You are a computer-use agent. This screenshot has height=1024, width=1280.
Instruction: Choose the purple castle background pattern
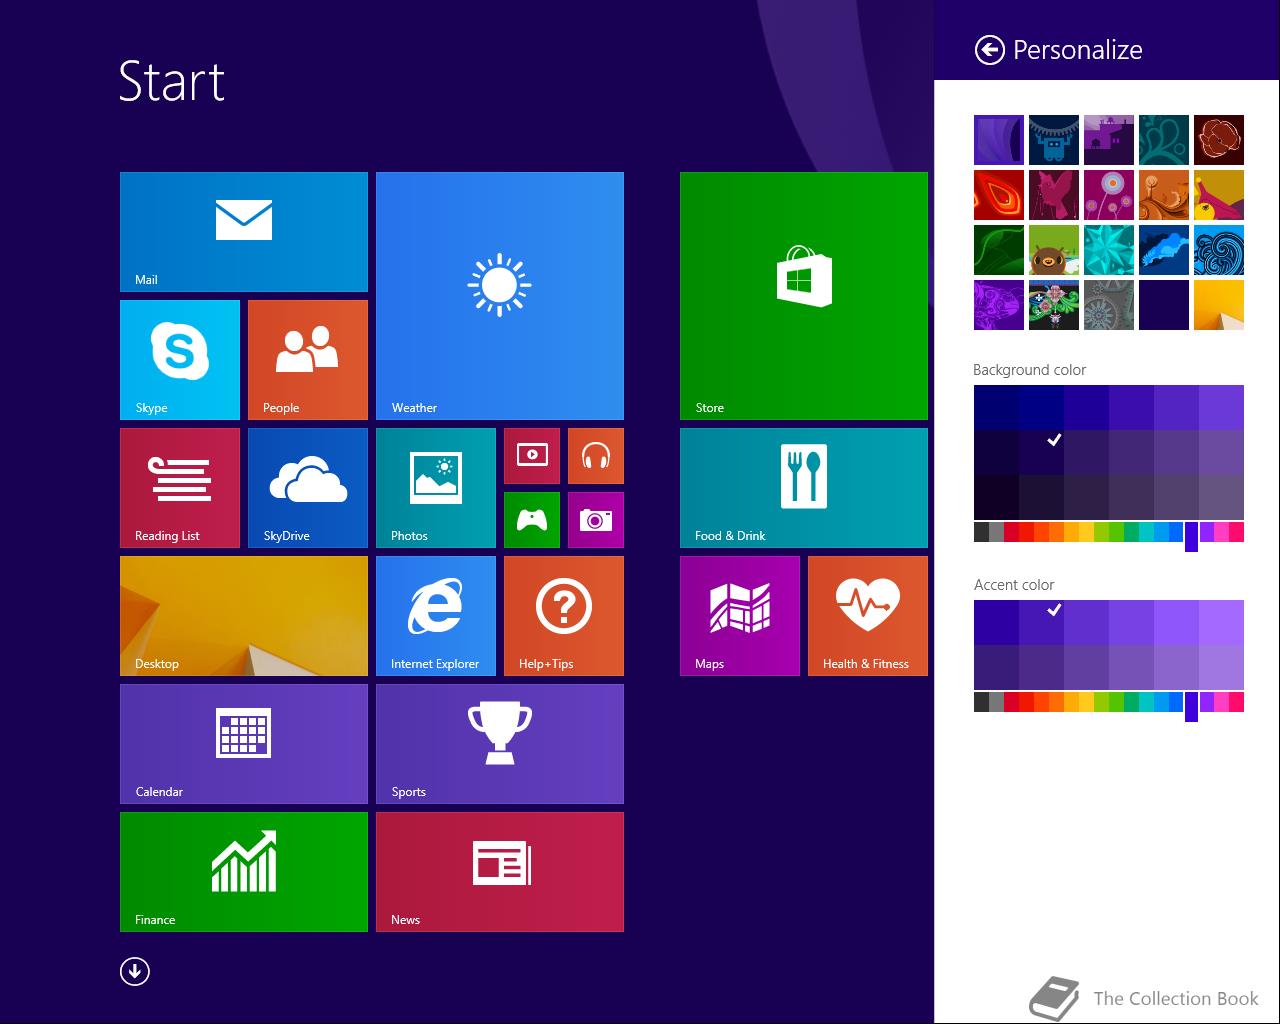coord(1109,140)
